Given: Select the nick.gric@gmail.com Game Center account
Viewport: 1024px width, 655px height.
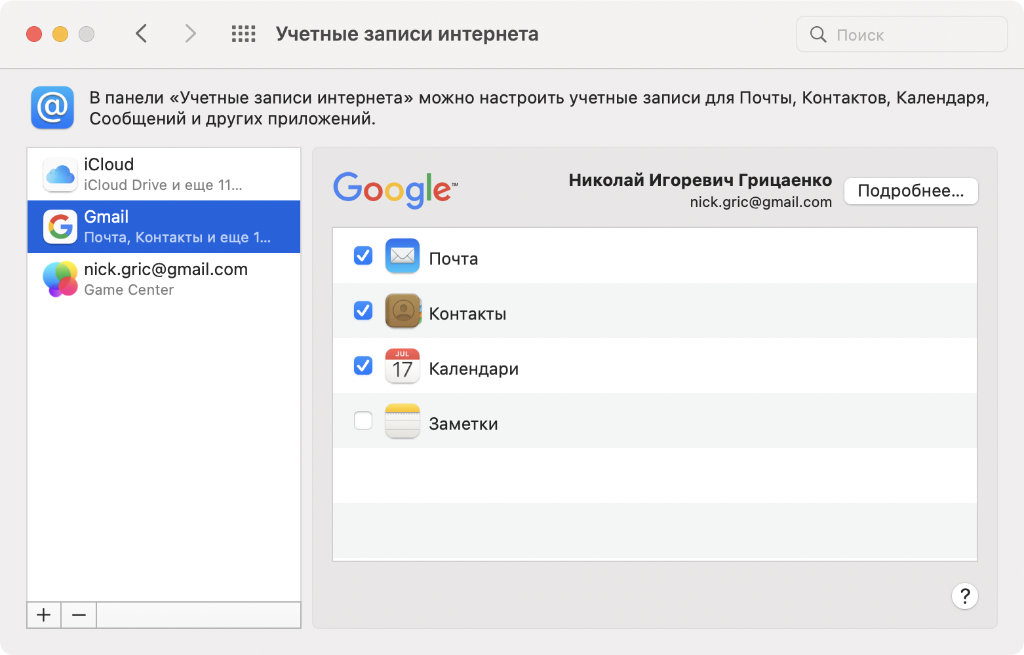Looking at the screenshot, I should 165,279.
